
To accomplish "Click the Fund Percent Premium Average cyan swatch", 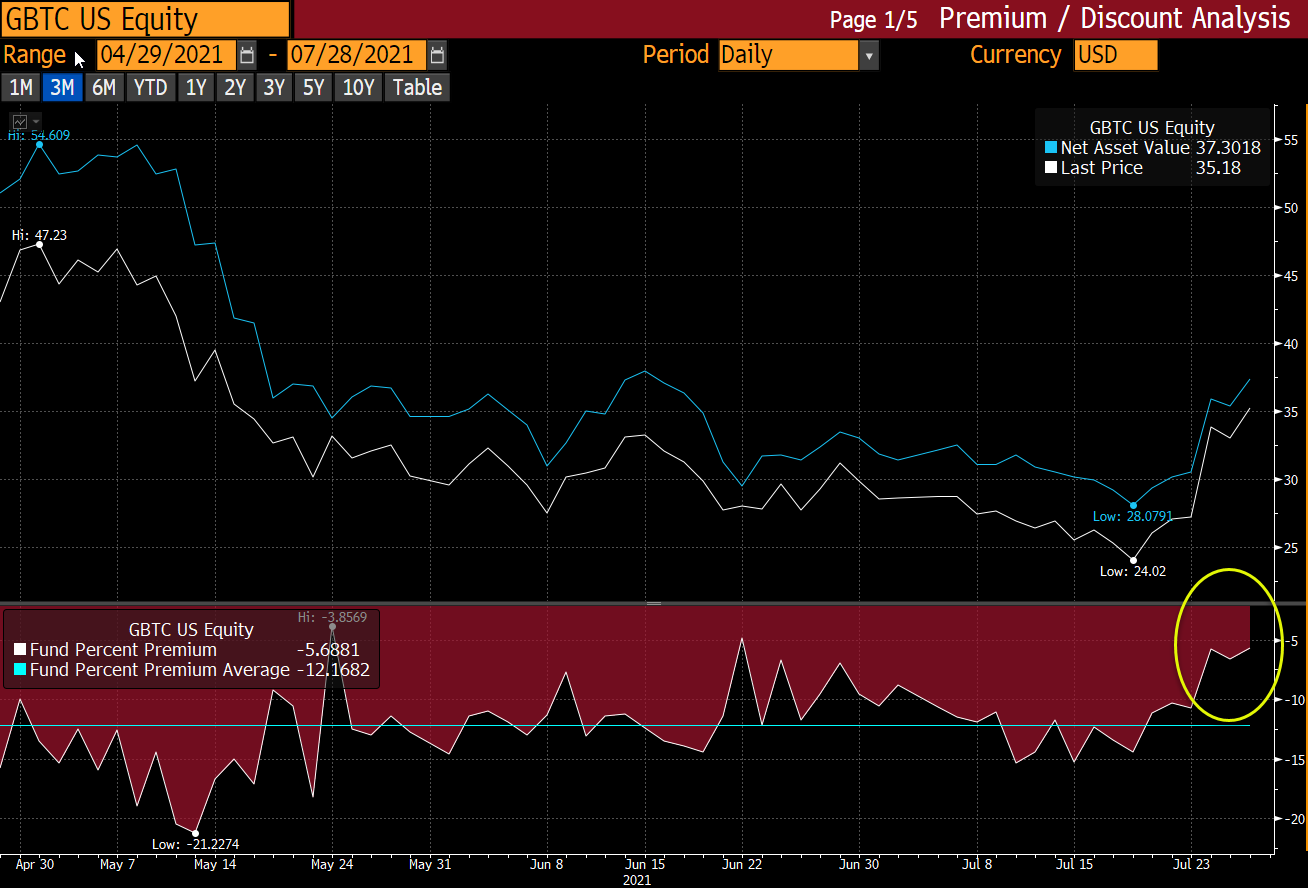I will point(20,670).
